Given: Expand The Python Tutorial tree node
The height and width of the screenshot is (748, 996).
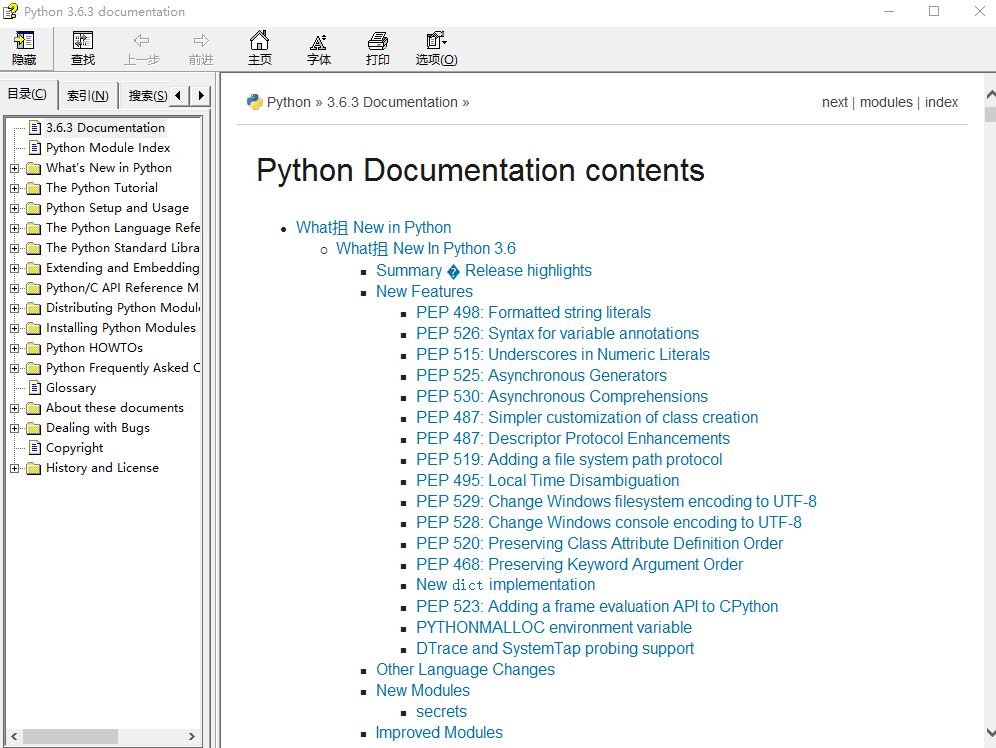Looking at the screenshot, I should click(15, 188).
